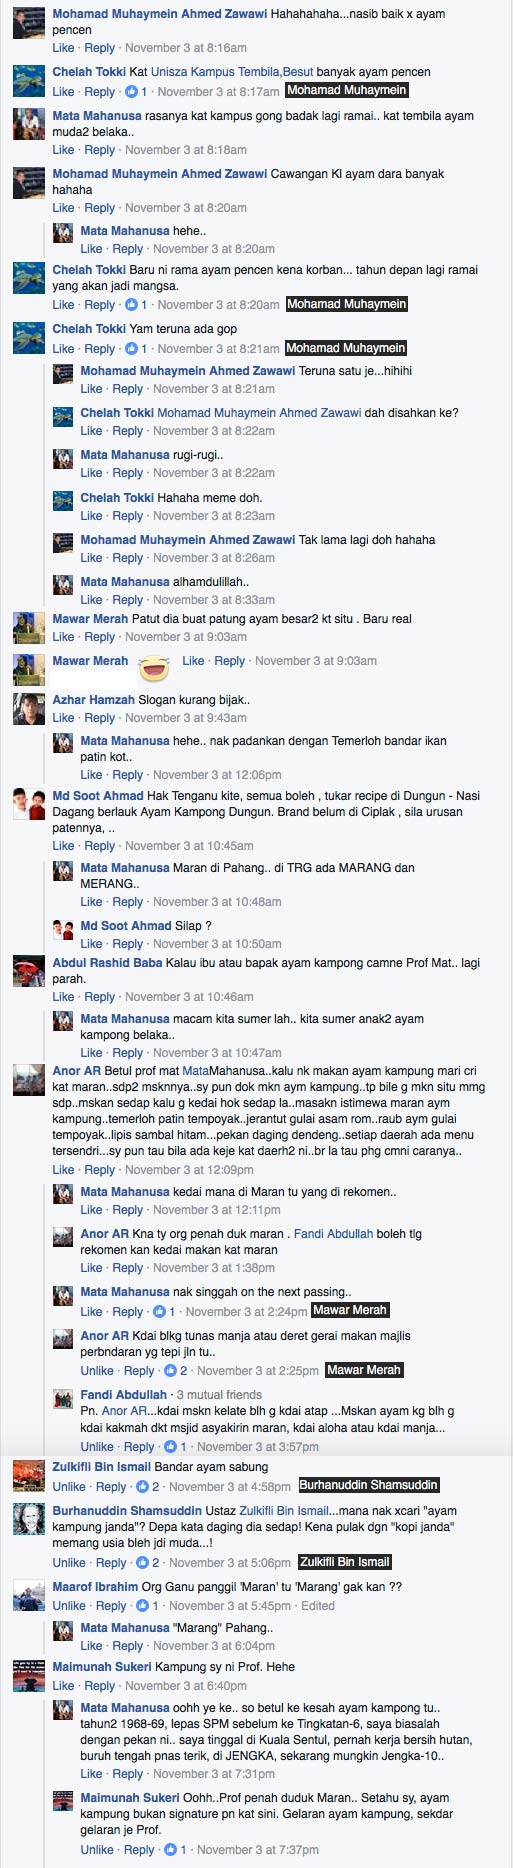Screen dimensions: 513x1868
Task: Unlike Zulkifli Bin Ismail's Bandar ayam sabung comment
Action: click(69, 1487)
